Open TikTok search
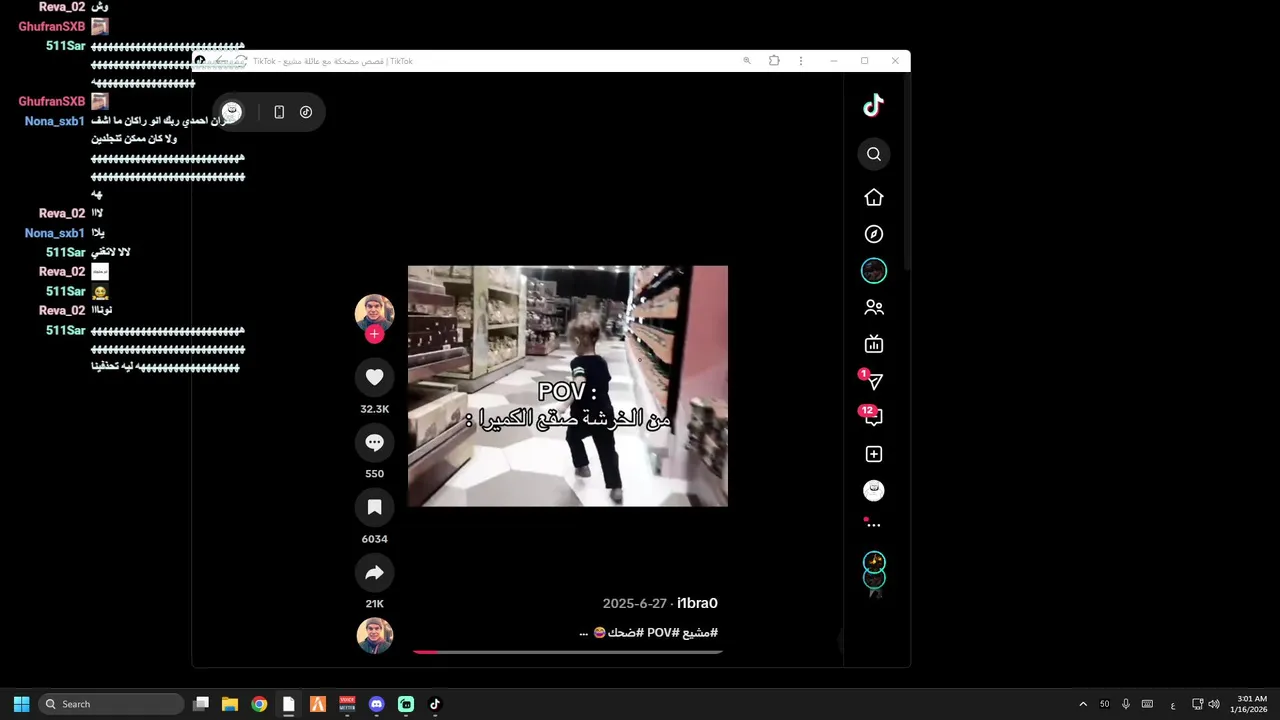 coord(874,154)
